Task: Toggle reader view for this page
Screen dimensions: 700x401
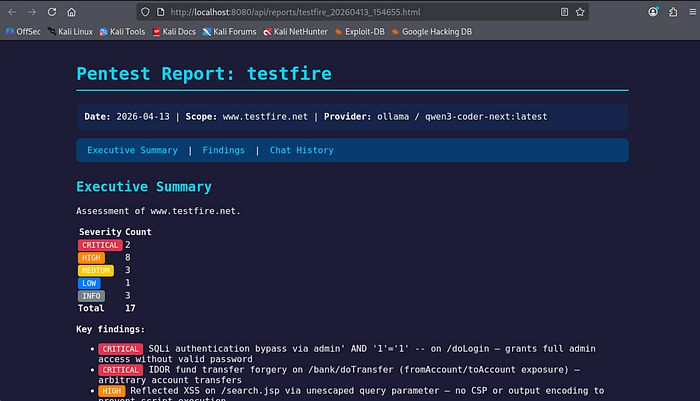Action: pos(564,12)
